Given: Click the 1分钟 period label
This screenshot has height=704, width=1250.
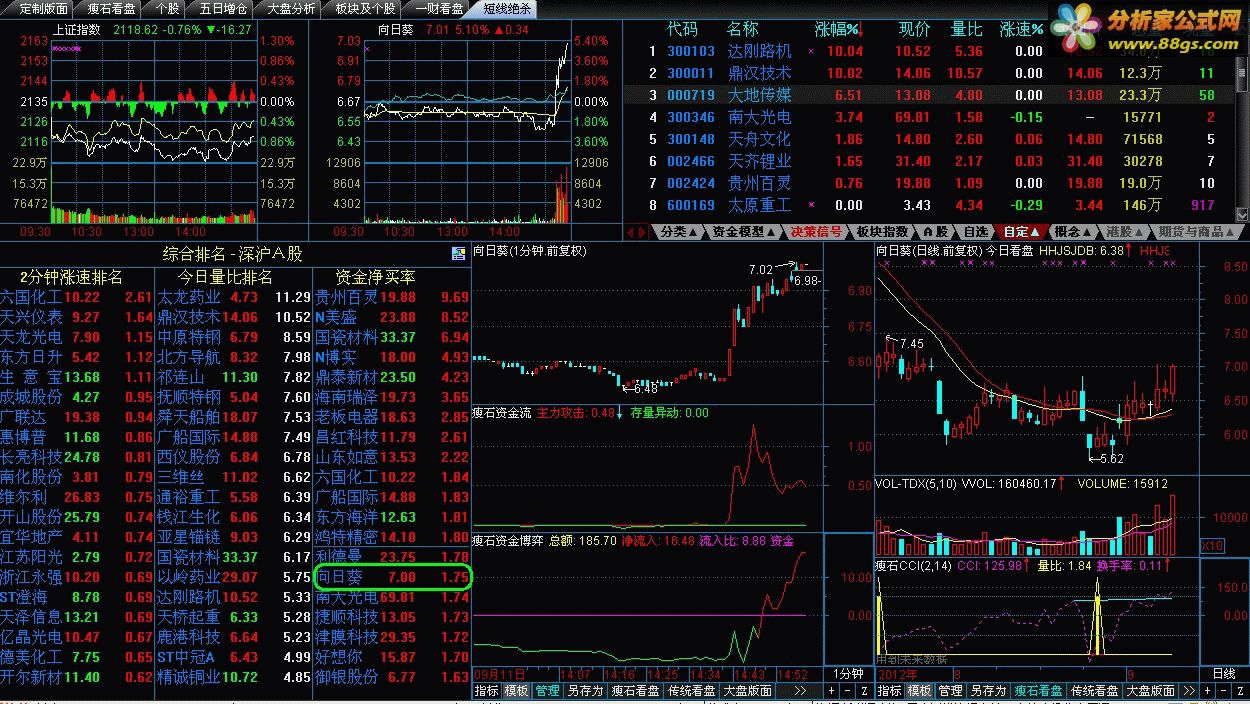Looking at the screenshot, I should (847, 674).
